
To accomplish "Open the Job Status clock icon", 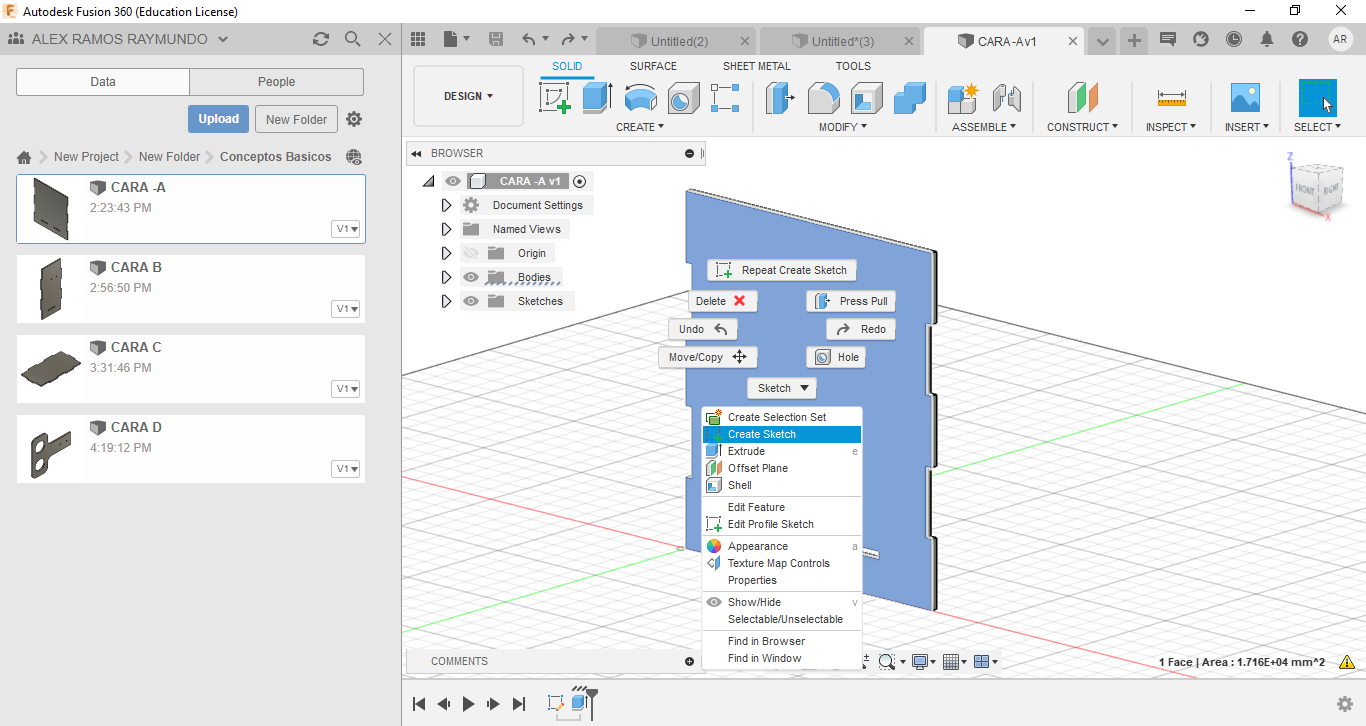I will click(x=1234, y=39).
